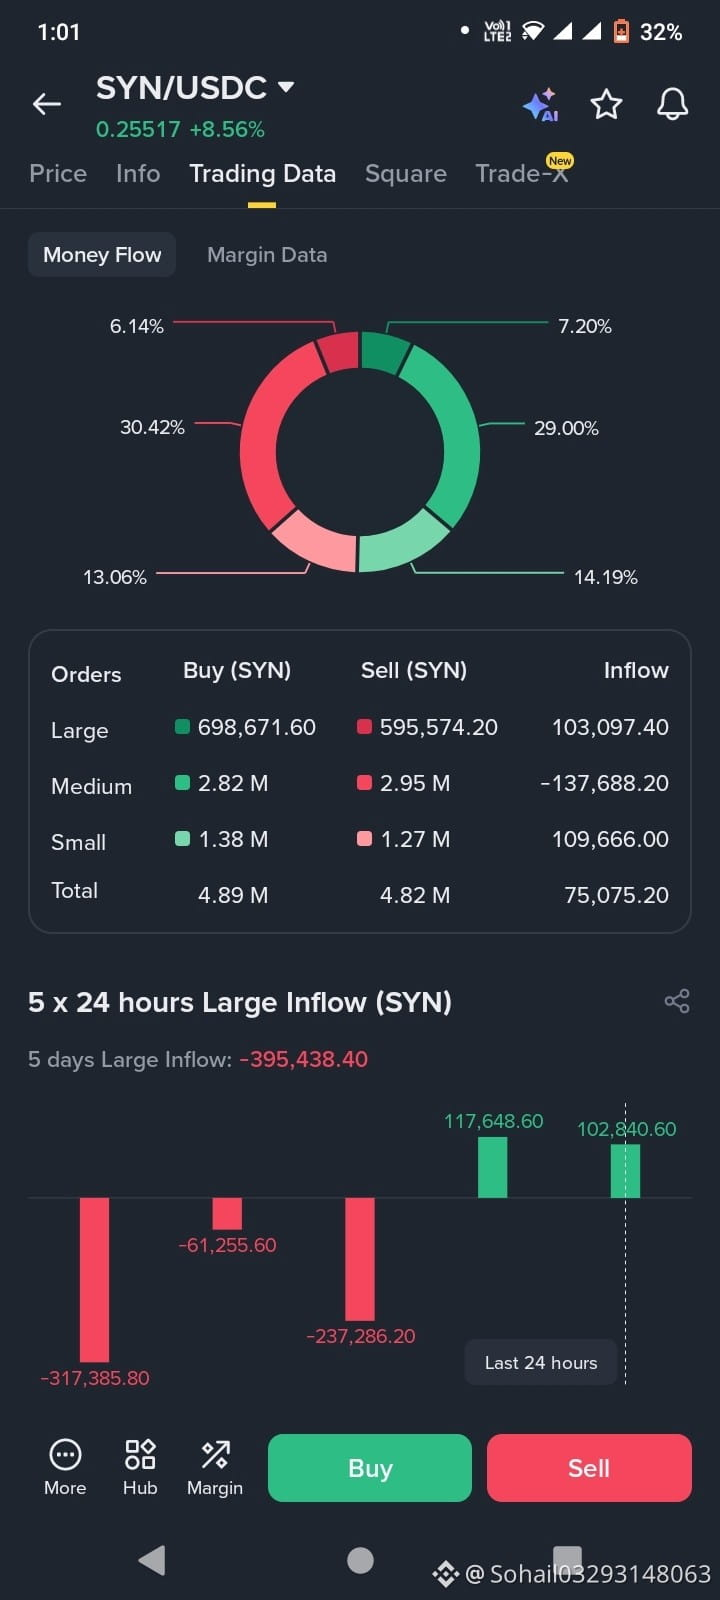720x1600 pixels.
Task: Tap the red Sell button
Action: [589, 1467]
